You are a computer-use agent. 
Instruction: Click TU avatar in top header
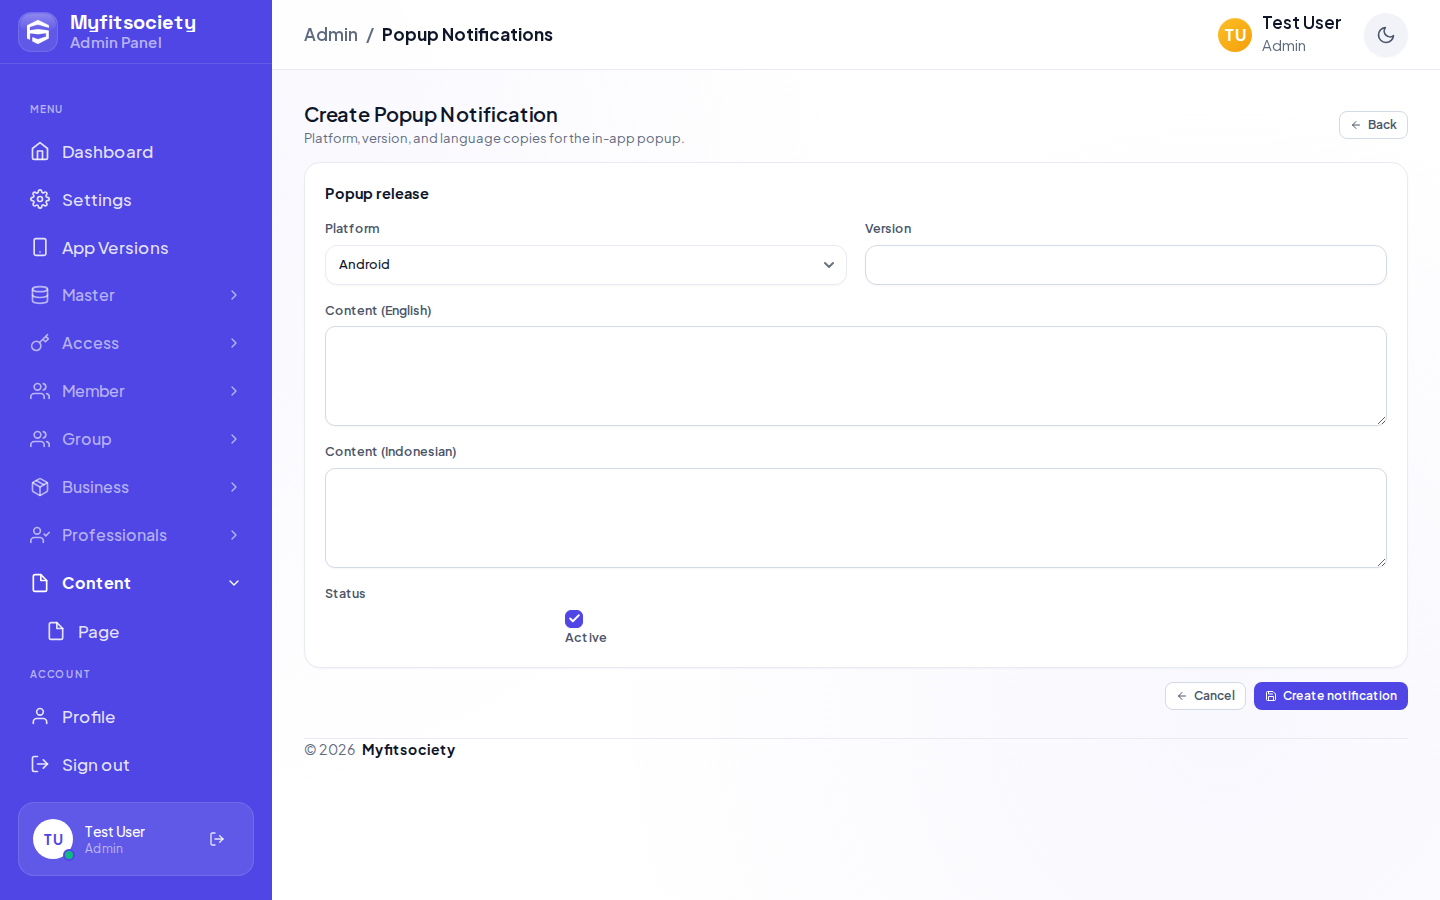(1235, 35)
